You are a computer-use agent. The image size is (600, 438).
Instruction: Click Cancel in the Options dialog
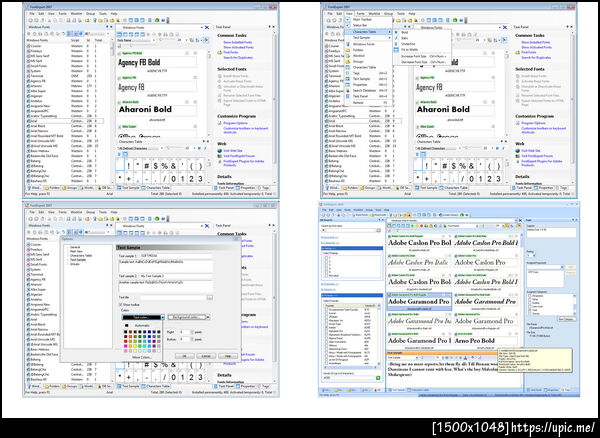[206, 356]
